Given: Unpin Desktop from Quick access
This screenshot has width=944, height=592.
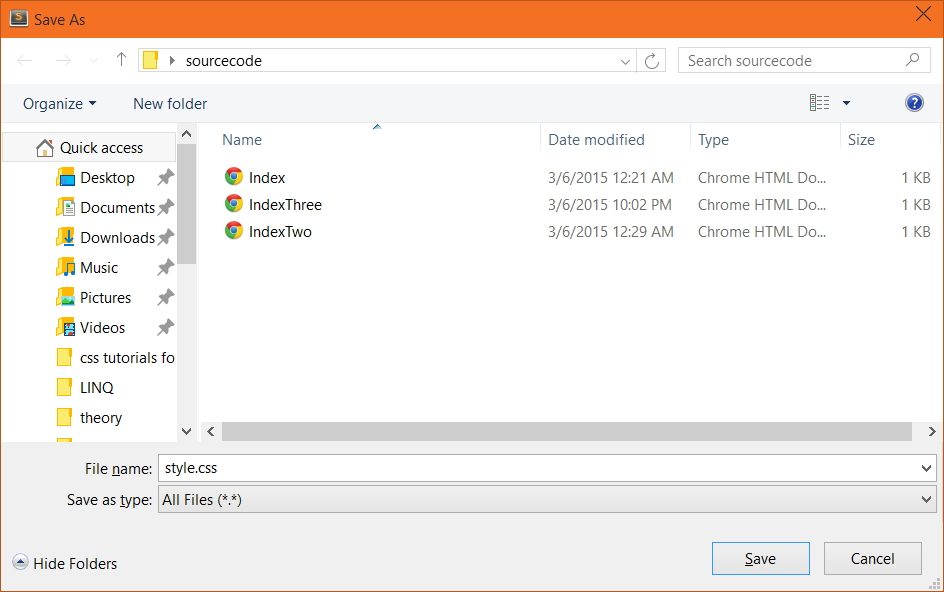Looking at the screenshot, I should pos(165,178).
